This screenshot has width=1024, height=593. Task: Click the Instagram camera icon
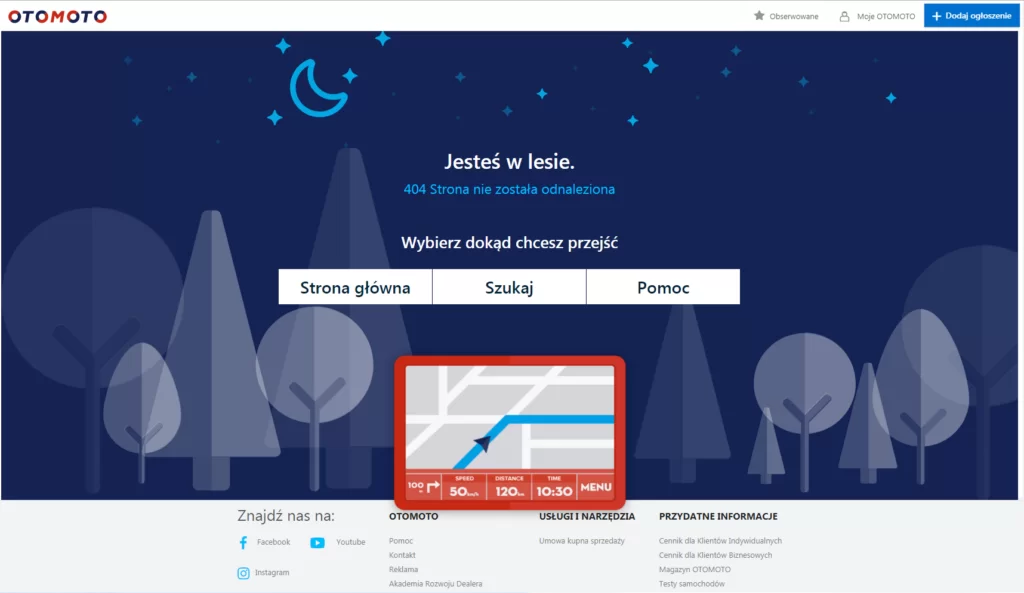point(244,573)
